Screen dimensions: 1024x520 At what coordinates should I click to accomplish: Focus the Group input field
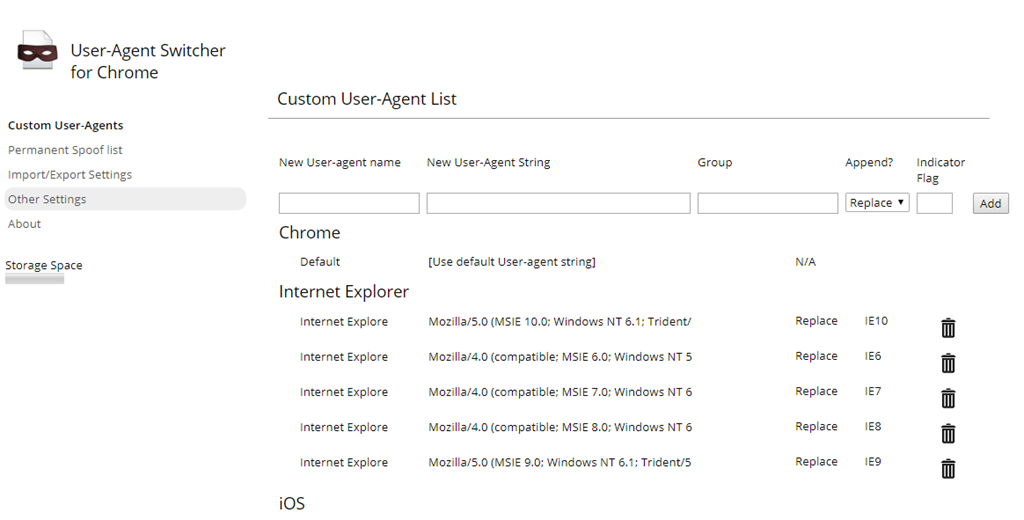pos(767,203)
